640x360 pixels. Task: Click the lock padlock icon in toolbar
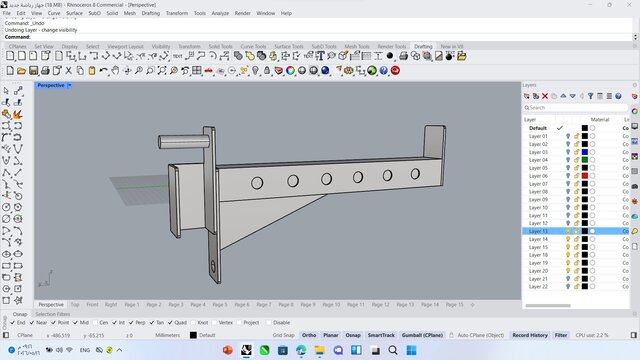[267, 71]
